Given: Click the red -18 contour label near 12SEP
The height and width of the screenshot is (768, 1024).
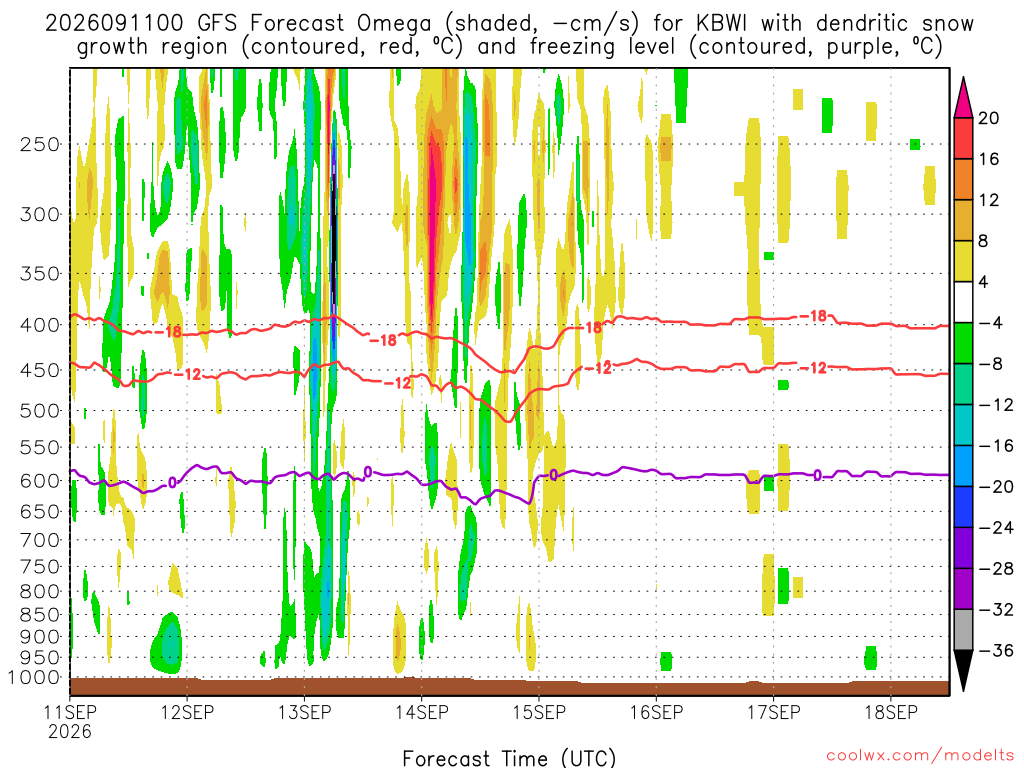Looking at the screenshot, I should click(168, 332).
